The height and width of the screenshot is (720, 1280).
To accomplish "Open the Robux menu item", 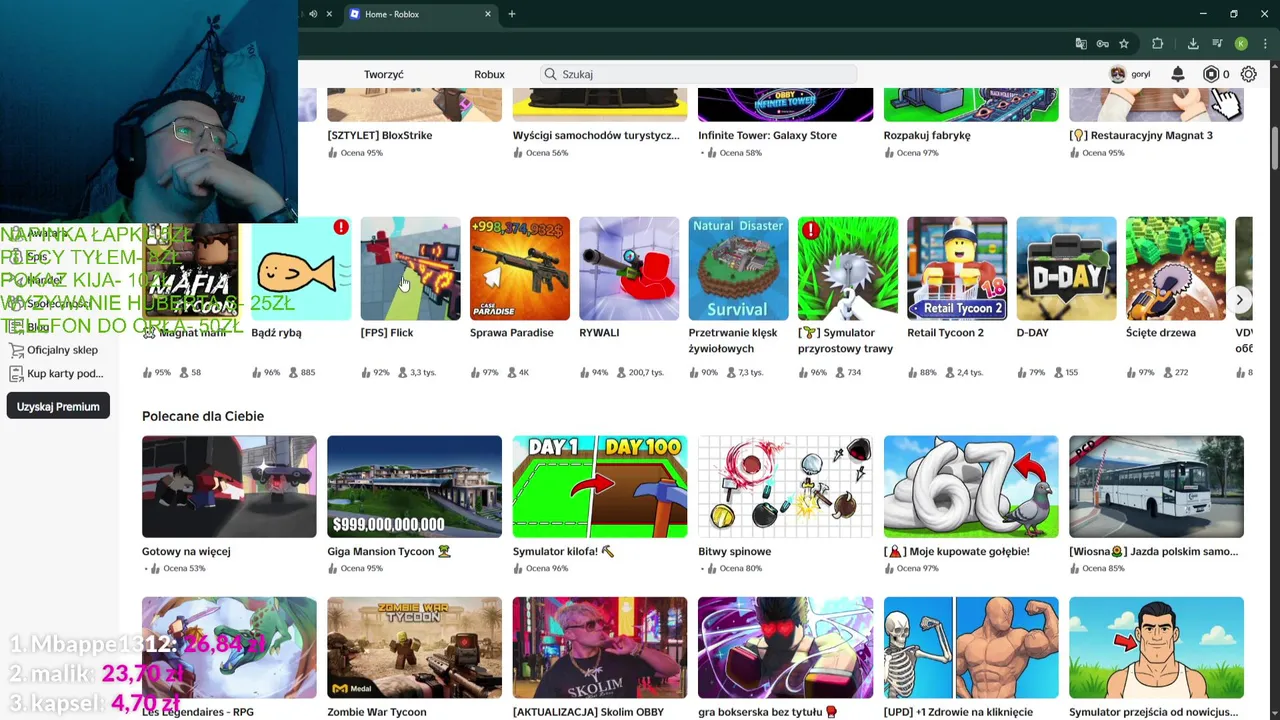I will pos(489,74).
